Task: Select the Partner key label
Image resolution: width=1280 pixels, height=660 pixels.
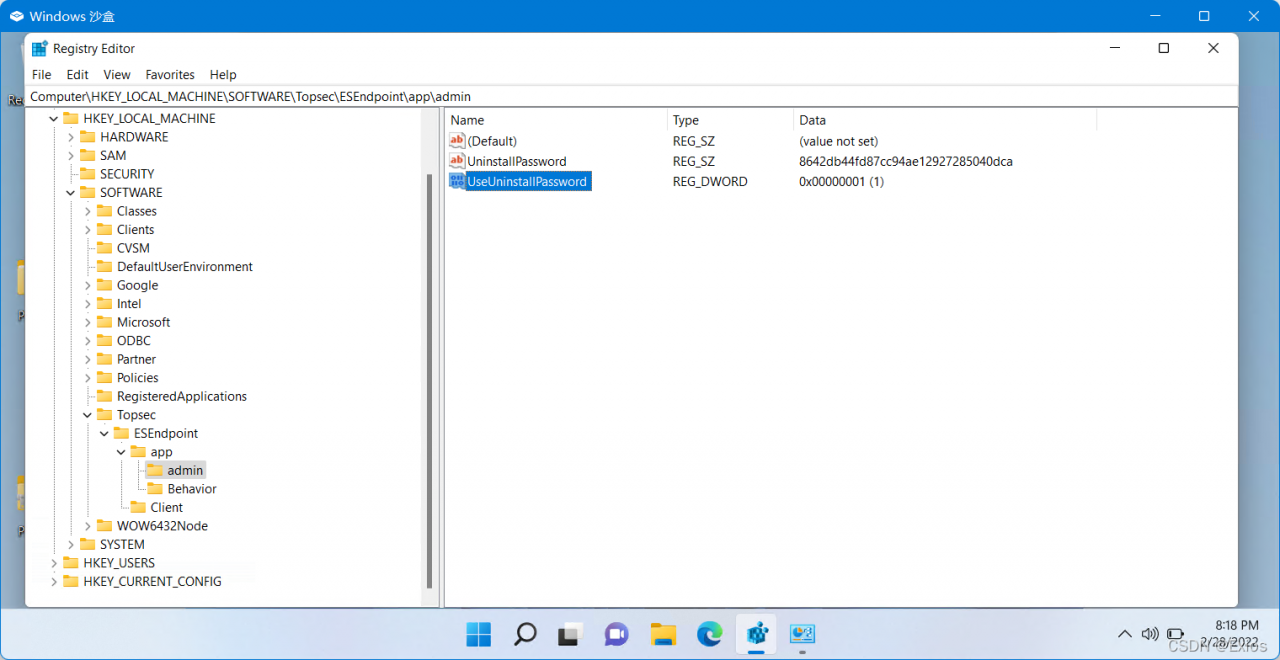Action: (136, 359)
